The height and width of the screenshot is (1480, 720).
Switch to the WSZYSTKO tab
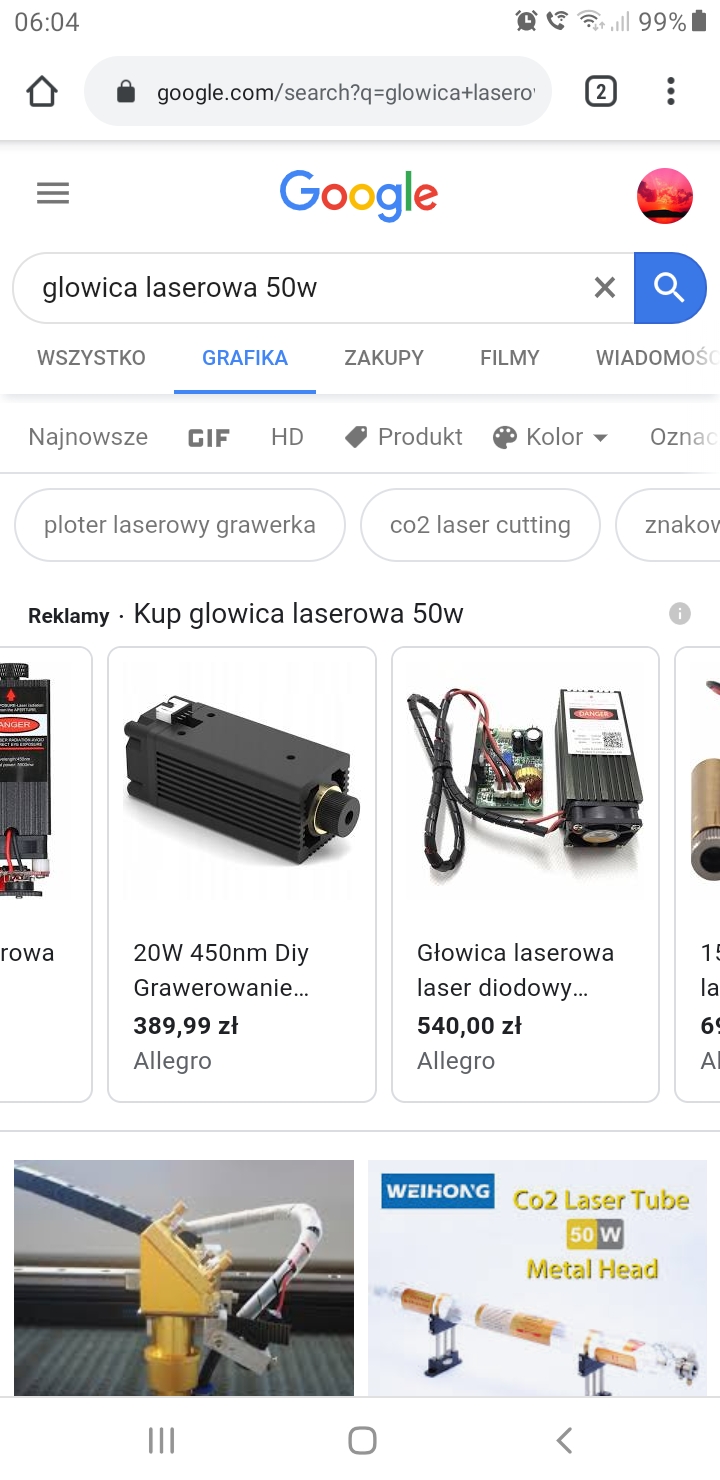91,357
